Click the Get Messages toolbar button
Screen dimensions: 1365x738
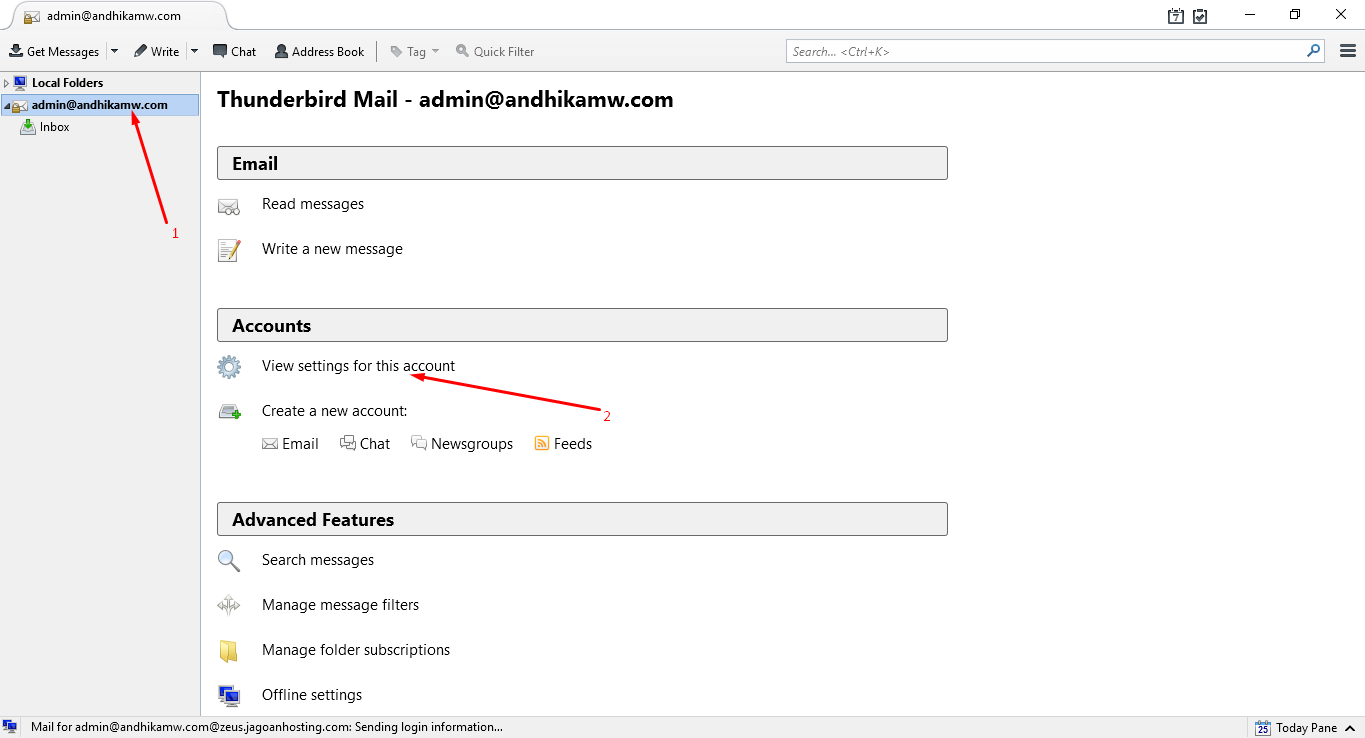coord(54,51)
